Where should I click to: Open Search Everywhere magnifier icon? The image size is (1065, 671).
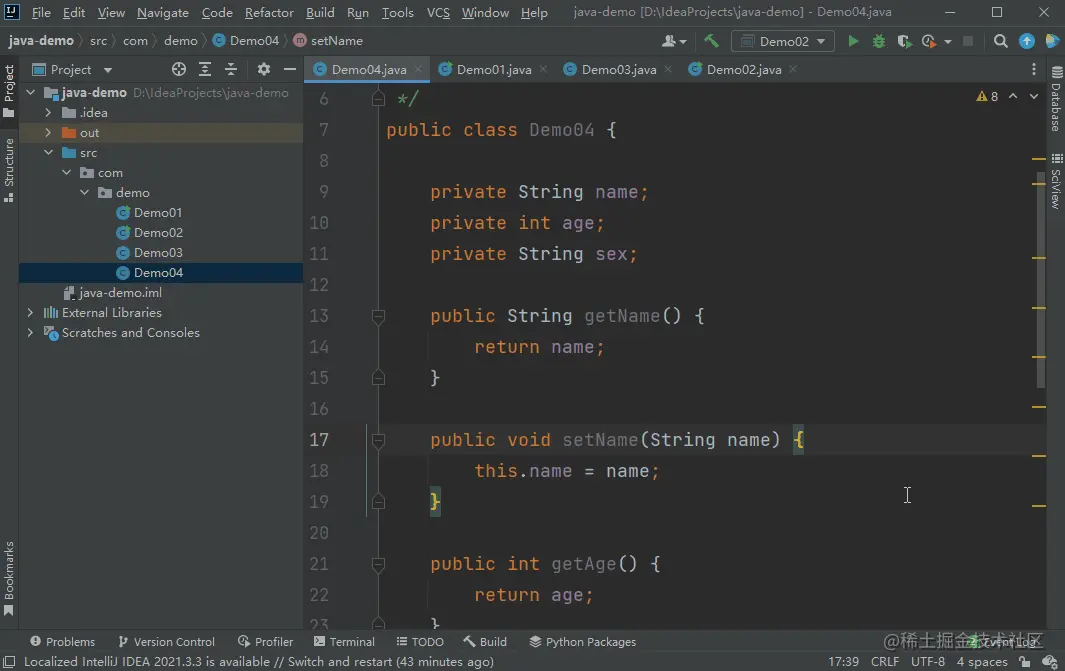point(1000,41)
